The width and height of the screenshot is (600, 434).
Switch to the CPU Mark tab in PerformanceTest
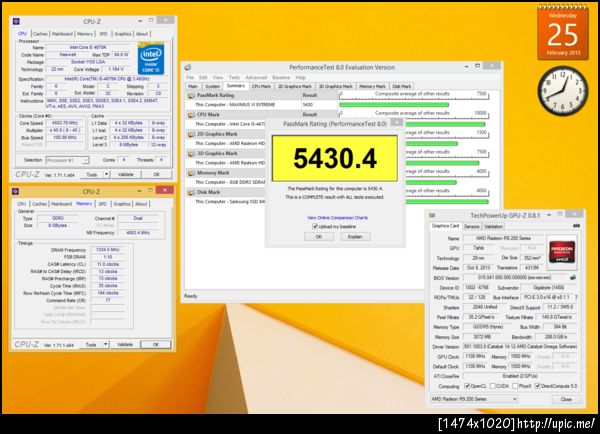point(261,86)
